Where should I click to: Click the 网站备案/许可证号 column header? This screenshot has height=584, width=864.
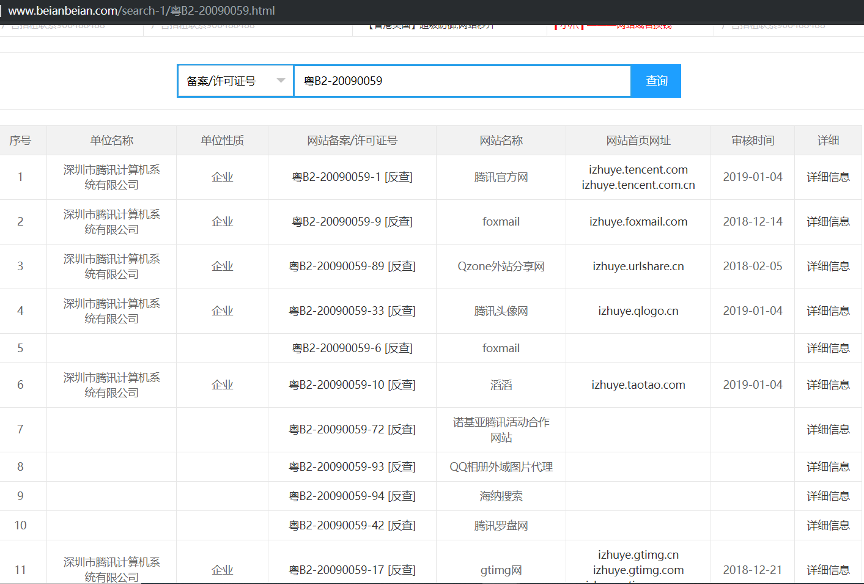click(x=352, y=140)
